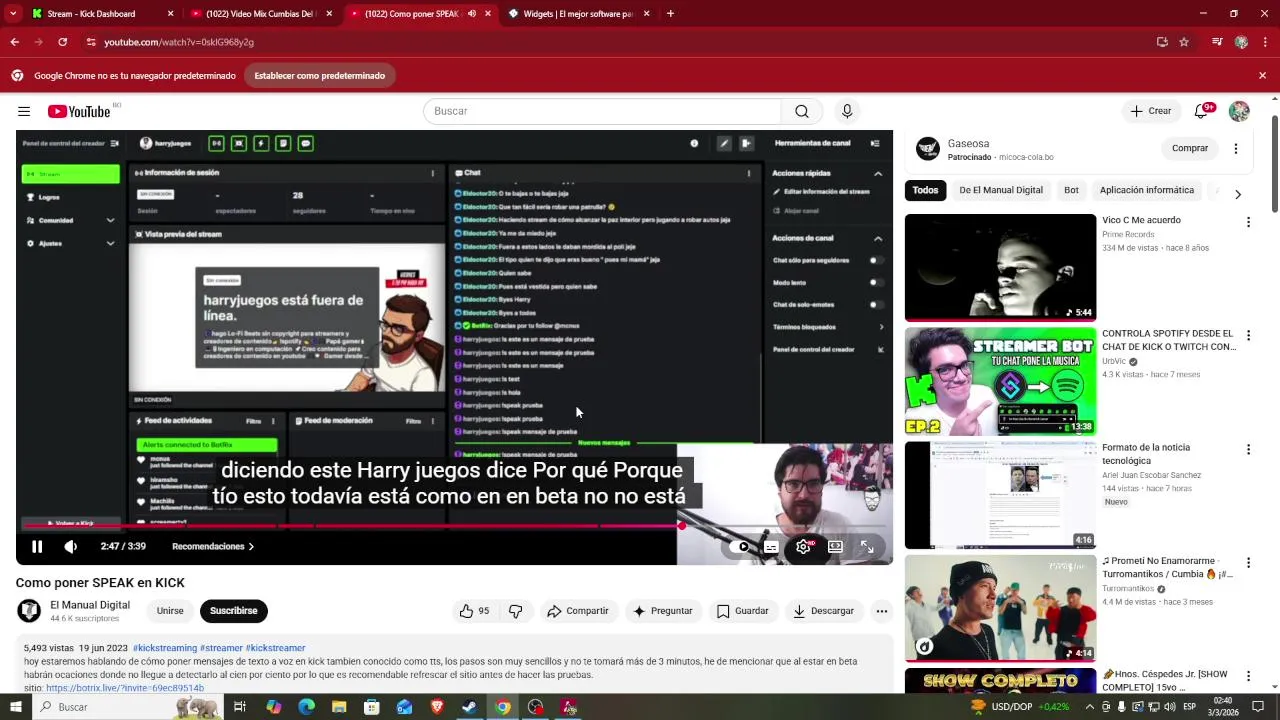Open the YouTube guide hamburger menu

tap(24, 111)
